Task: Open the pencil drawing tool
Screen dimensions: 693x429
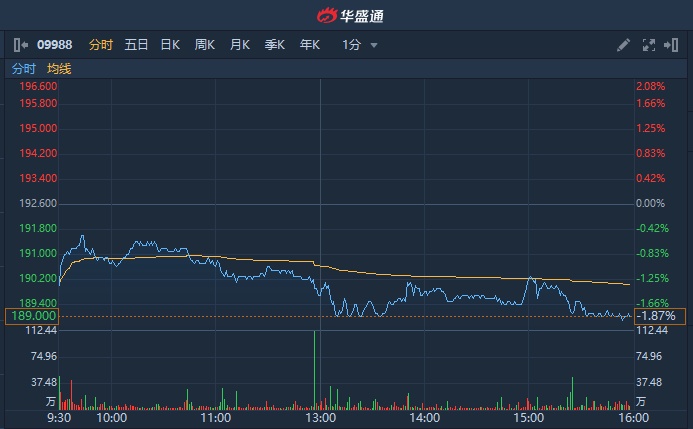Action: (x=623, y=45)
